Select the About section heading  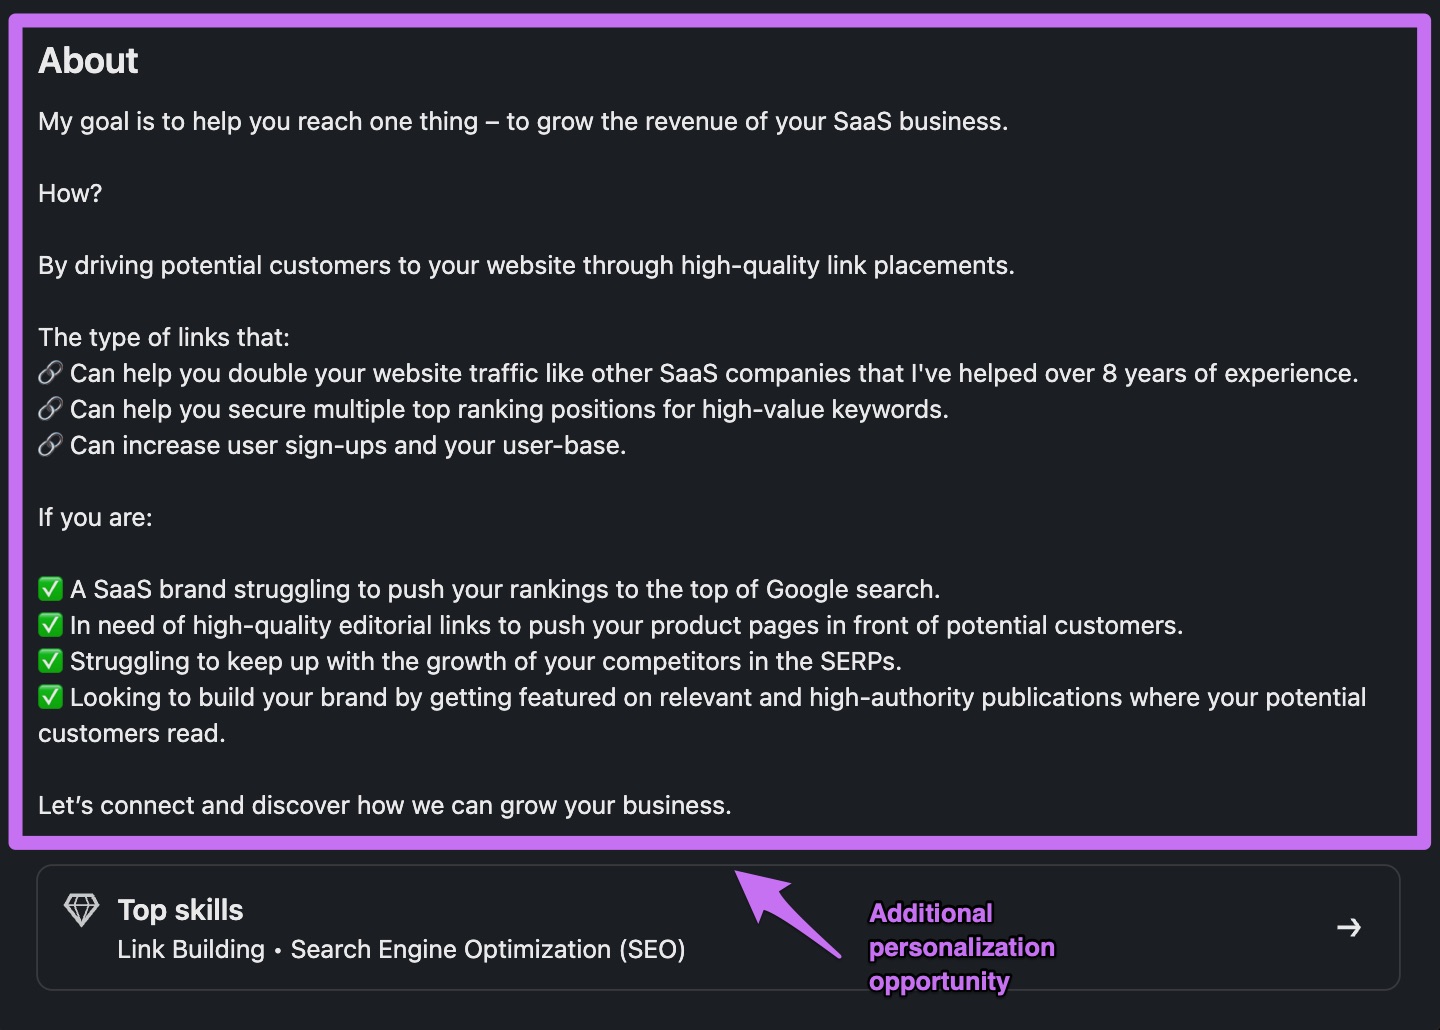point(88,61)
